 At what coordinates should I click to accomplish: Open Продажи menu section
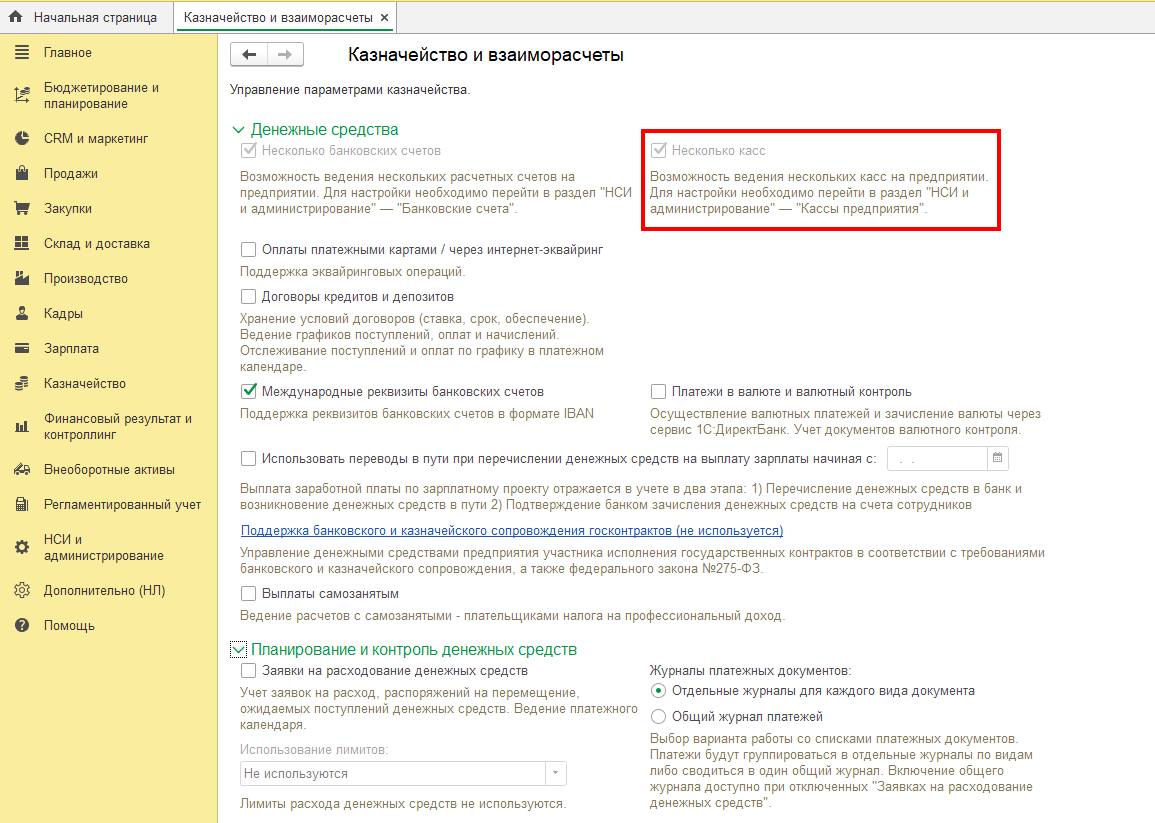pos(71,173)
